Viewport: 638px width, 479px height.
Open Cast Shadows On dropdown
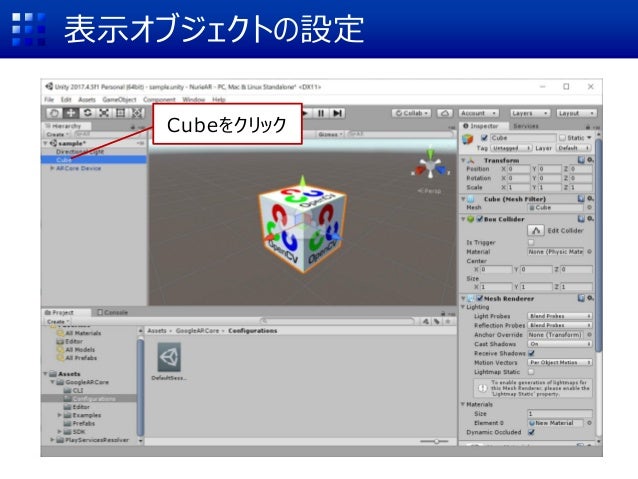click(560, 344)
